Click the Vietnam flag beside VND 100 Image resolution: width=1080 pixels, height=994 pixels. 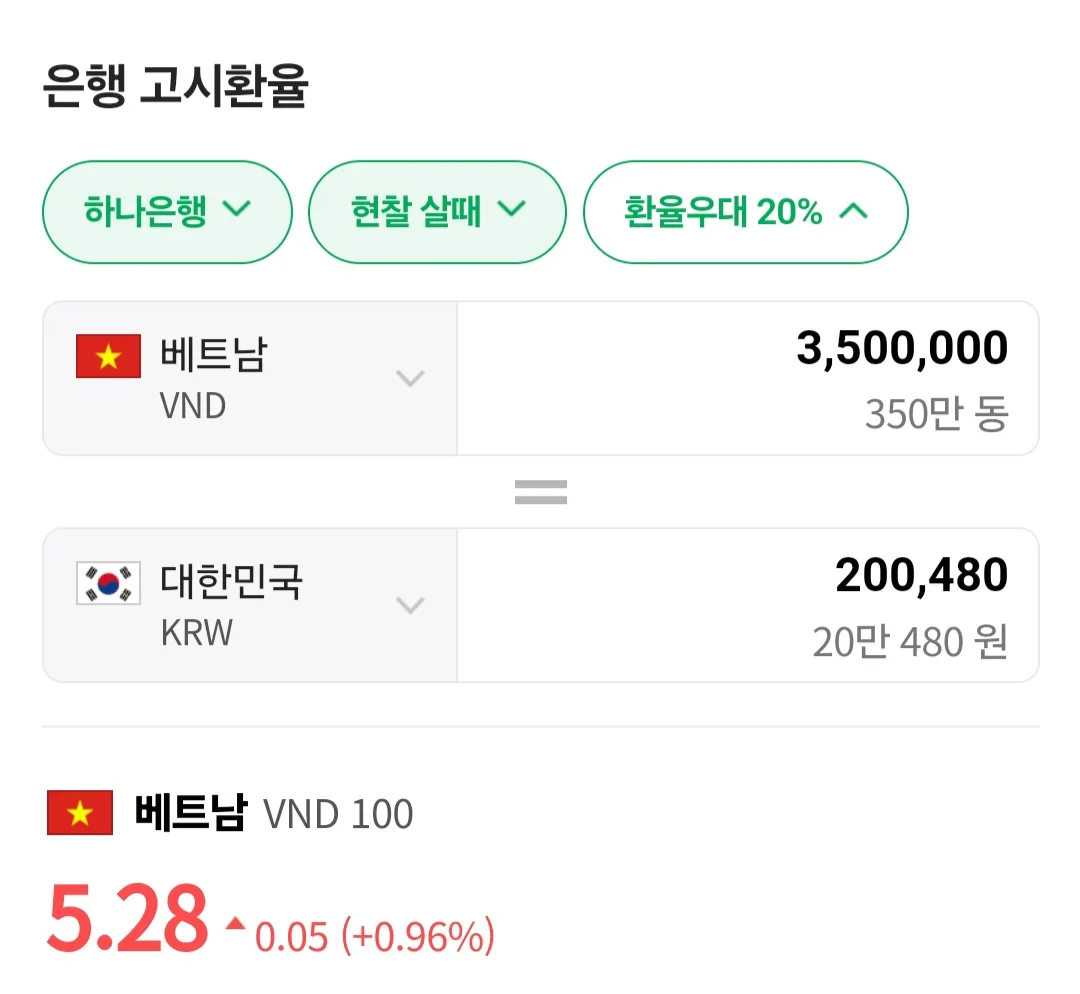point(80,812)
